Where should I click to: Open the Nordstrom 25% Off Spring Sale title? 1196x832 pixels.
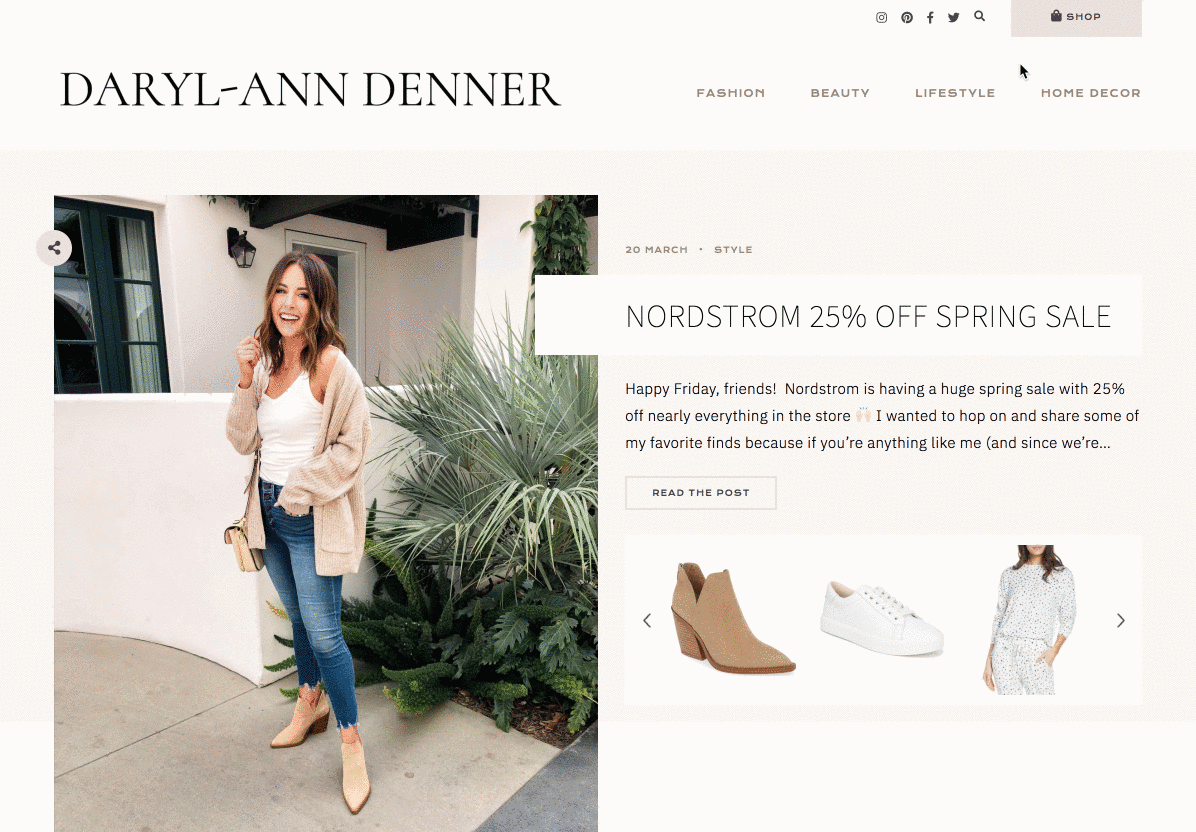868,316
